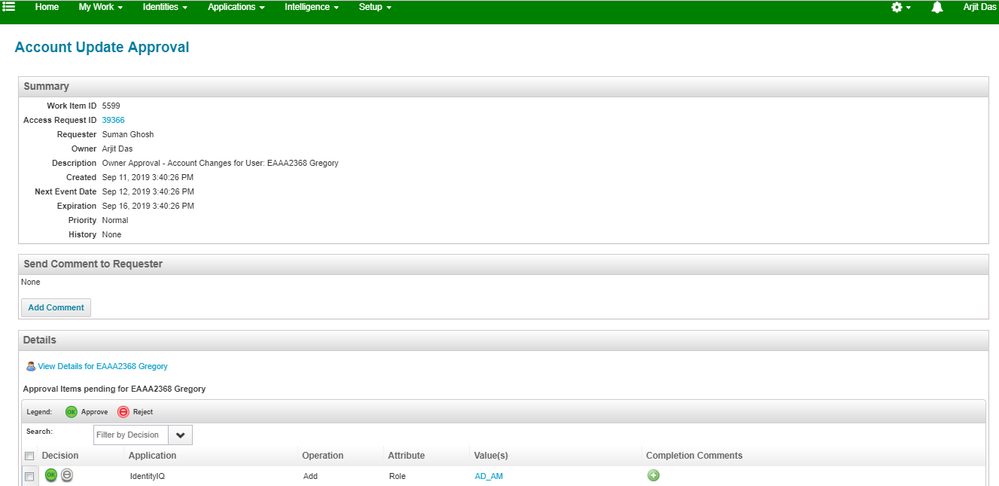Open the Intelligence menu
999x486 pixels.
click(x=311, y=7)
